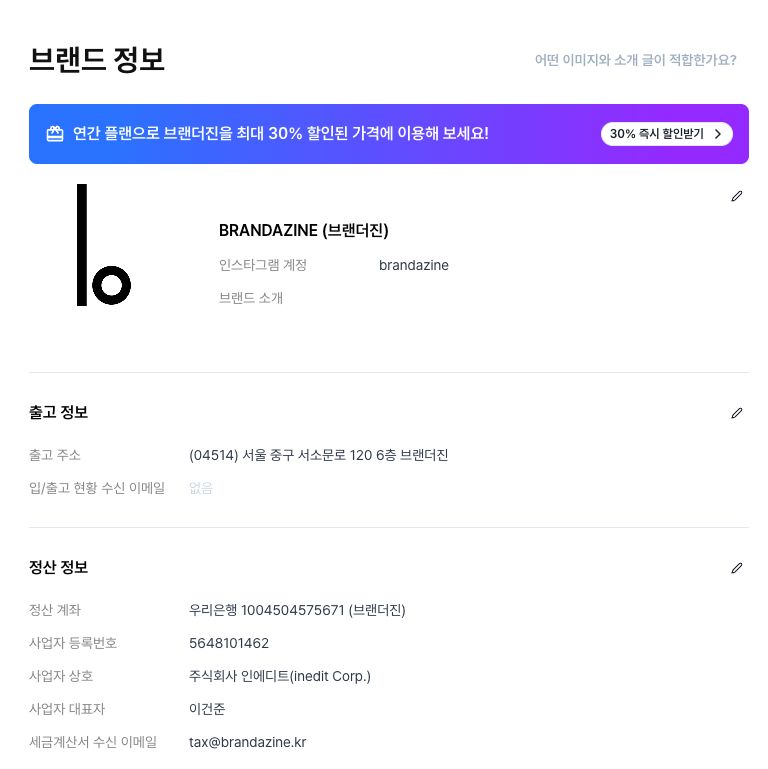Click the 브랜드 정보 page heading
This screenshot has width=768, height=769.
[x=97, y=60]
